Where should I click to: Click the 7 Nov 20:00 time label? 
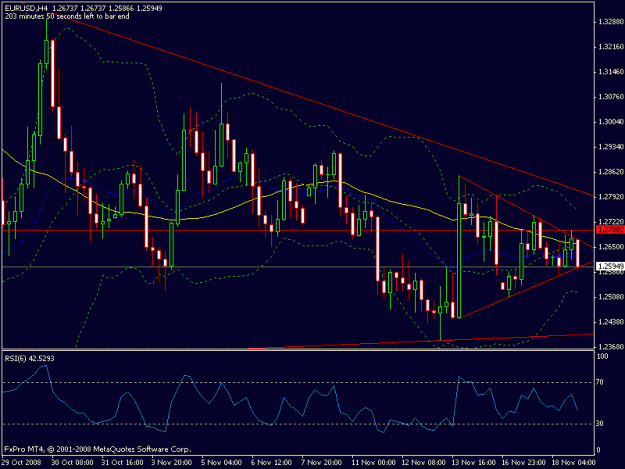pyautogui.click(x=322, y=463)
